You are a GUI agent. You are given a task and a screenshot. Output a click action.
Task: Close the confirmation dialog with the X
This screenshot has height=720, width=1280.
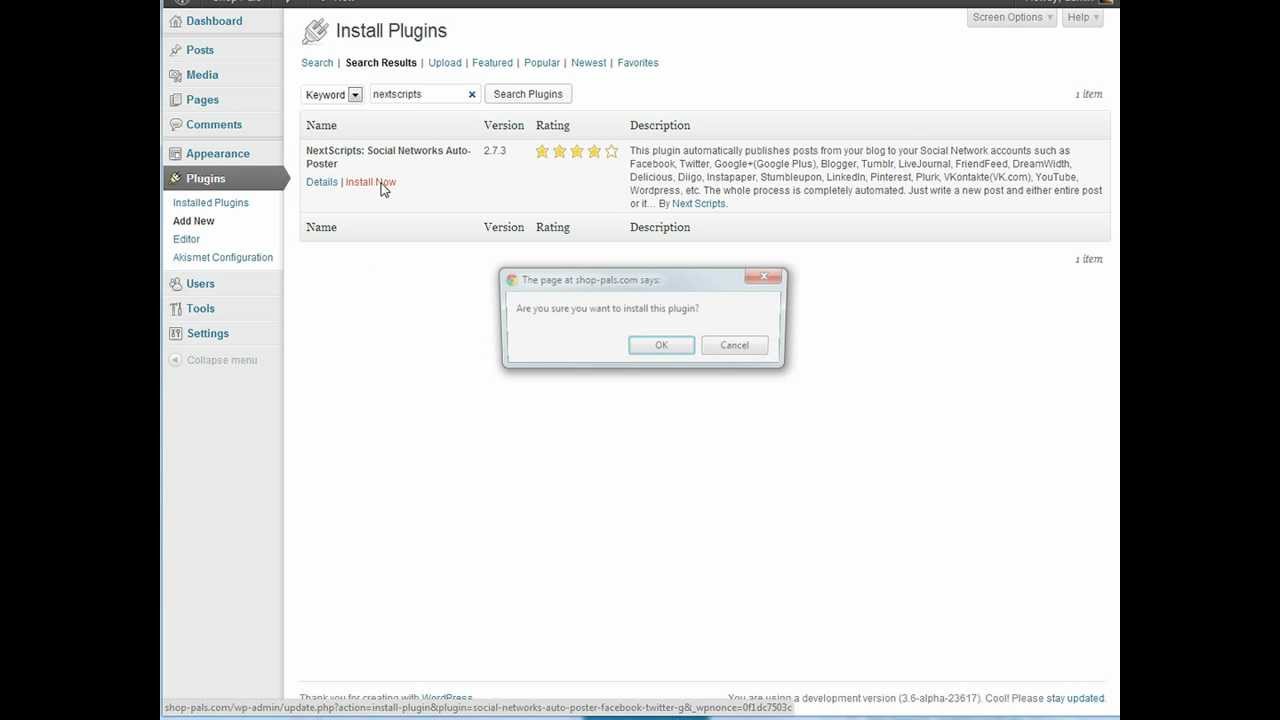tap(763, 277)
